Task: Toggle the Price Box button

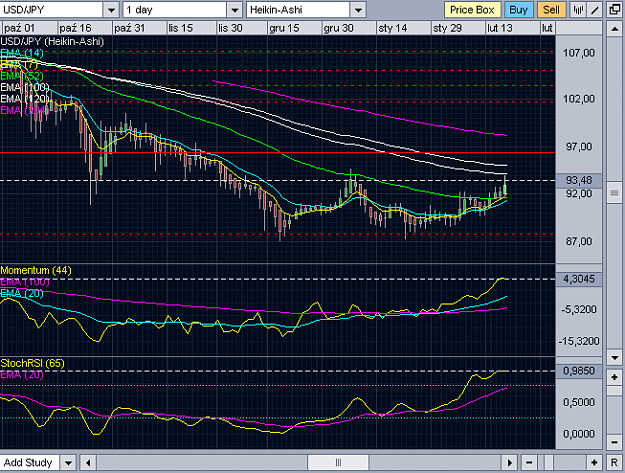Action: pyautogui.click(x=472, y=10)
